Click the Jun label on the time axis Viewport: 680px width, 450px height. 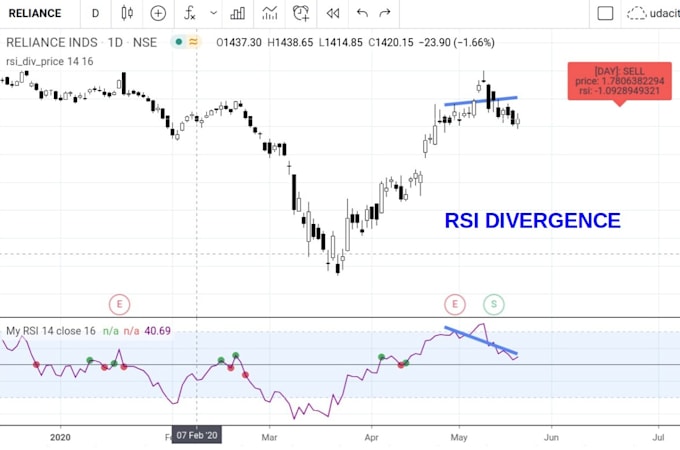point(551,437)
